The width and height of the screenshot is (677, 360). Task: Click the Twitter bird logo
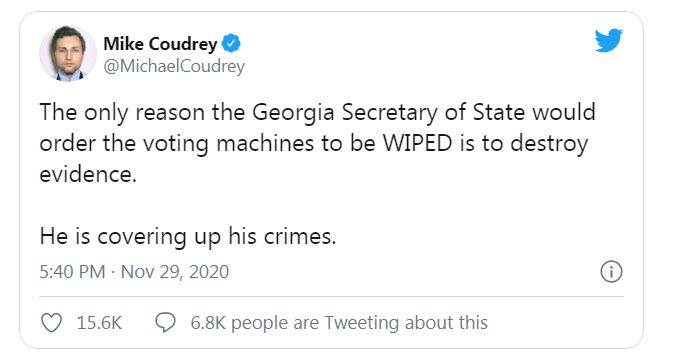tap(608, 41)
